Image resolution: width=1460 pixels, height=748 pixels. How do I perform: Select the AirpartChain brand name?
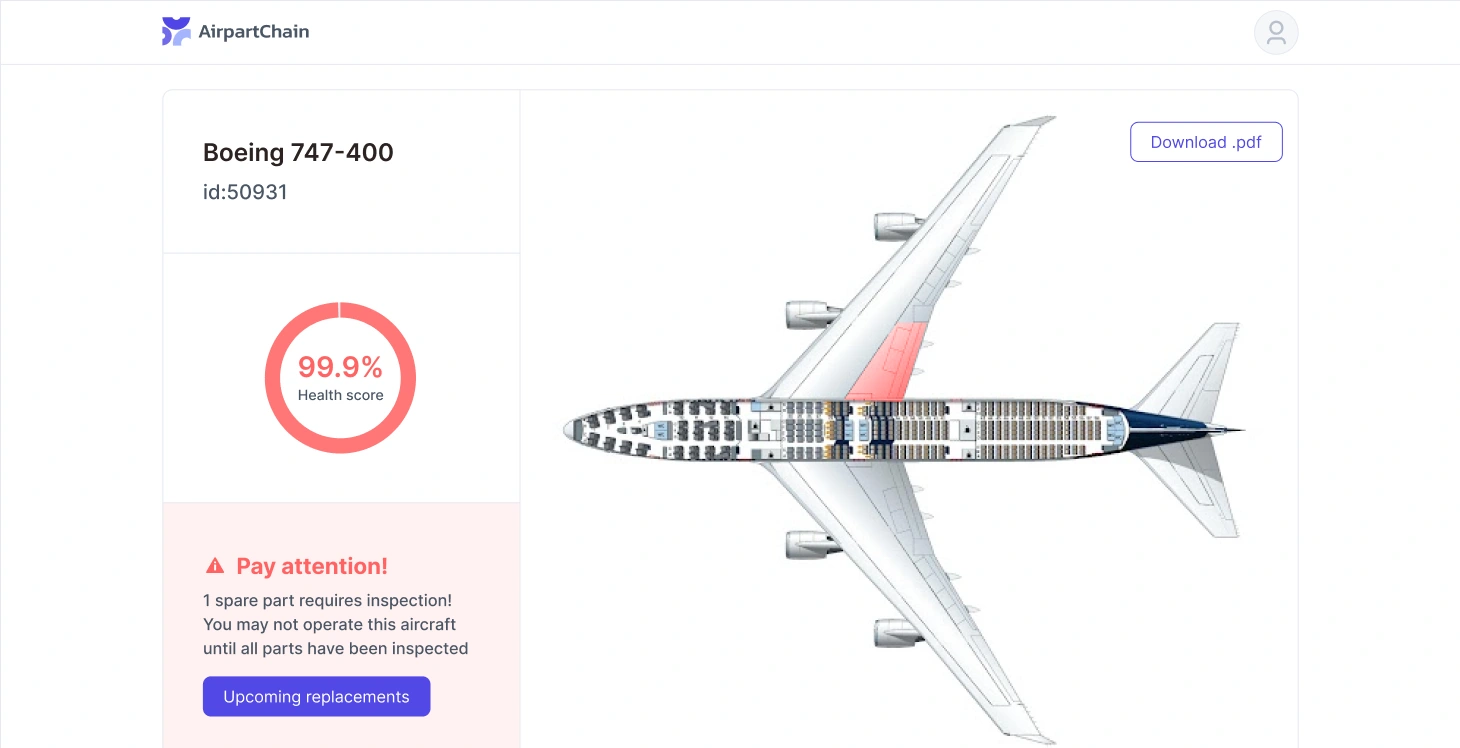[x=254, y=31]
